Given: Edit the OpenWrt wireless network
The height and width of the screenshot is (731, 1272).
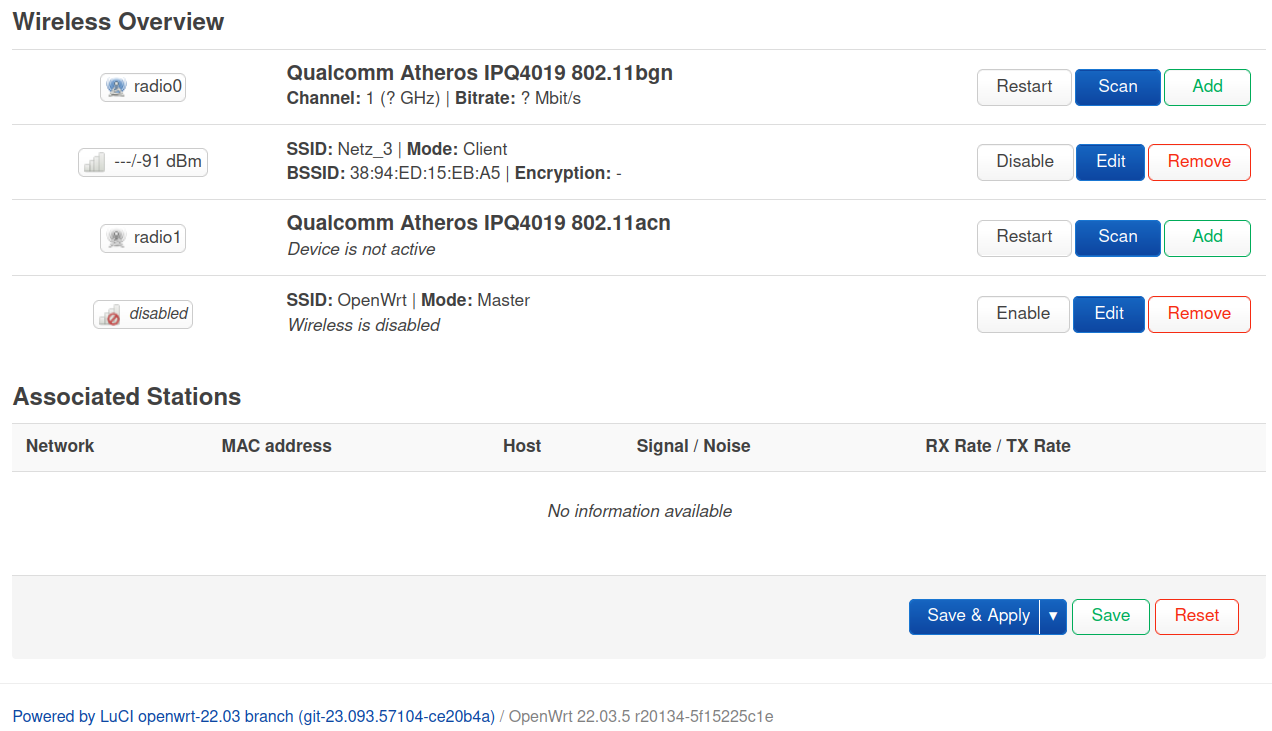Looking at the screenshot, I should click(x=1109, y=314).
